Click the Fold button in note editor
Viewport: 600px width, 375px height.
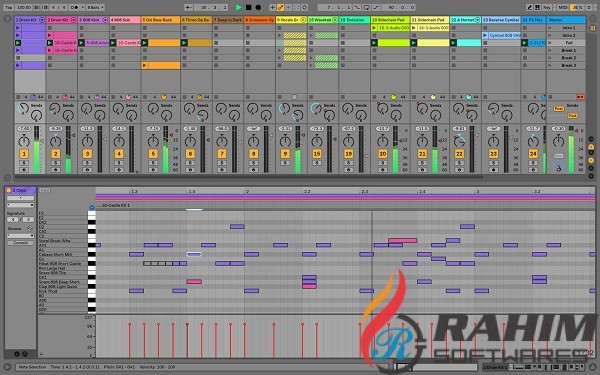(45, 190)
